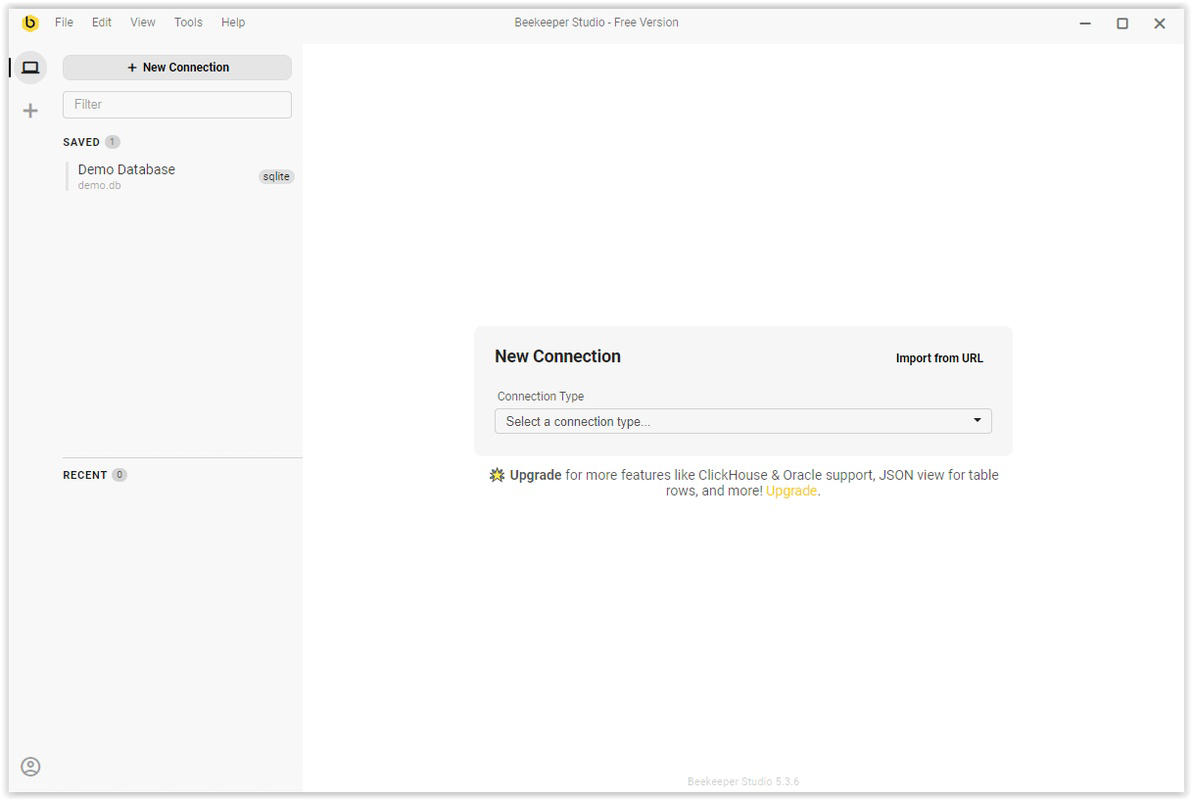Click the sqlite badge on Demo Database
The width and height of the screenshot is (1192, 800).
[276, 176]
